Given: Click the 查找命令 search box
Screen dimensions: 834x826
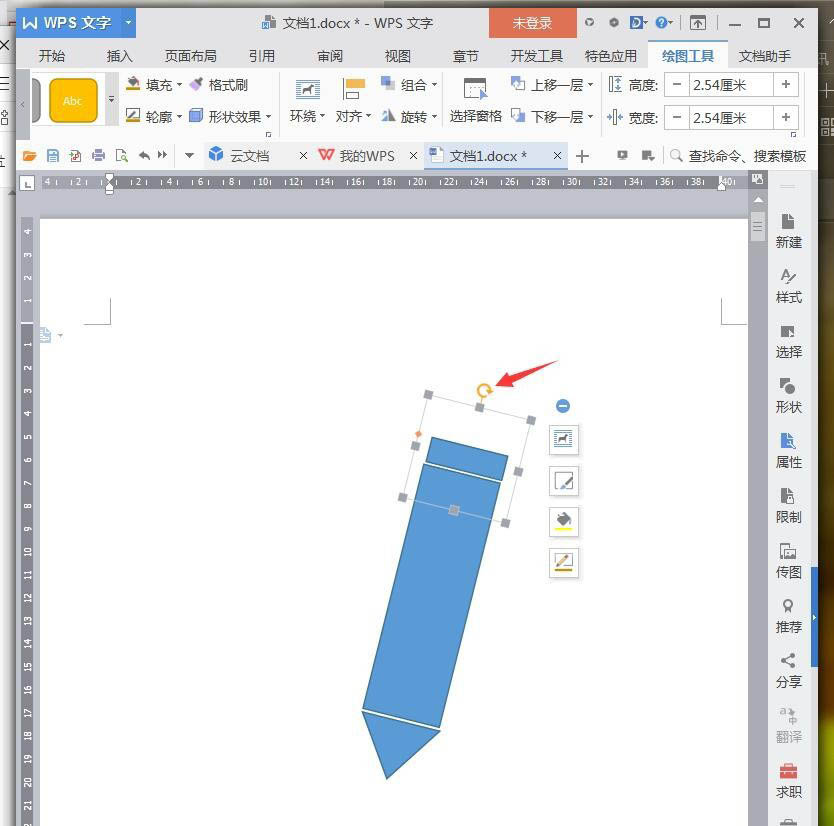Looking at the screenshot, I should pyautogui.click(x=738, y=156).
